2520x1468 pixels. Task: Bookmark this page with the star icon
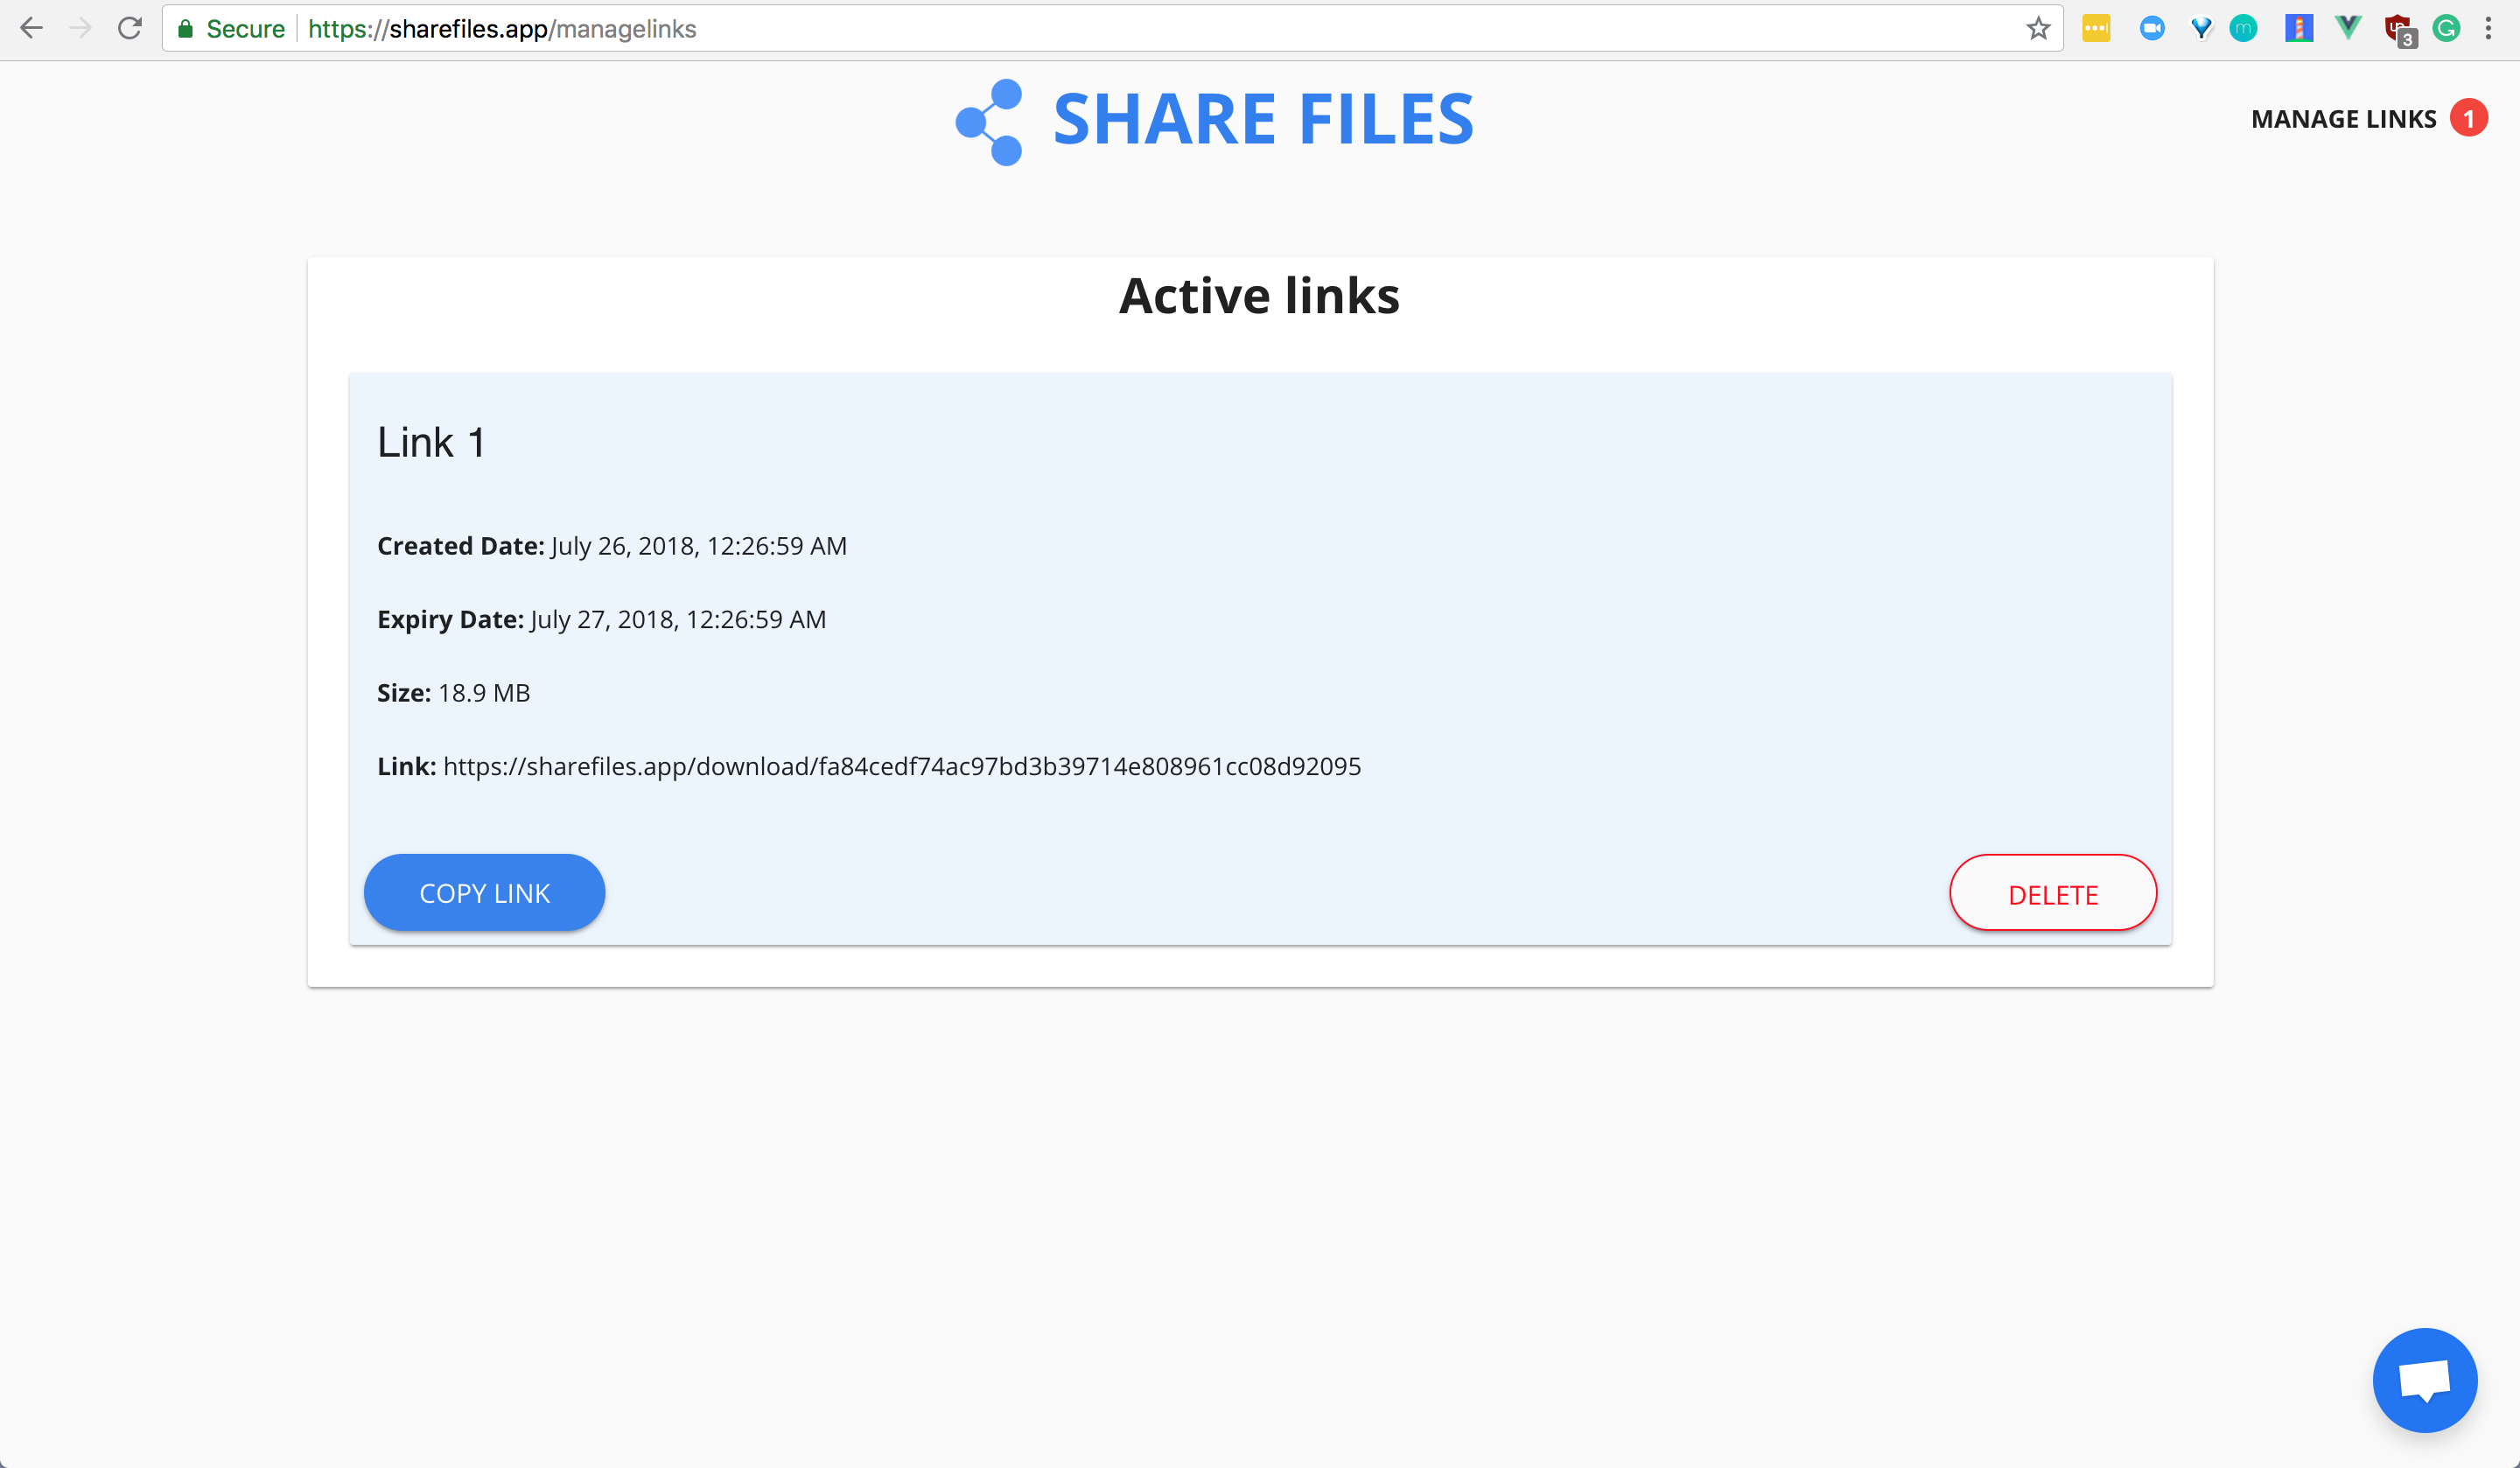click(x=2038, y=28)
